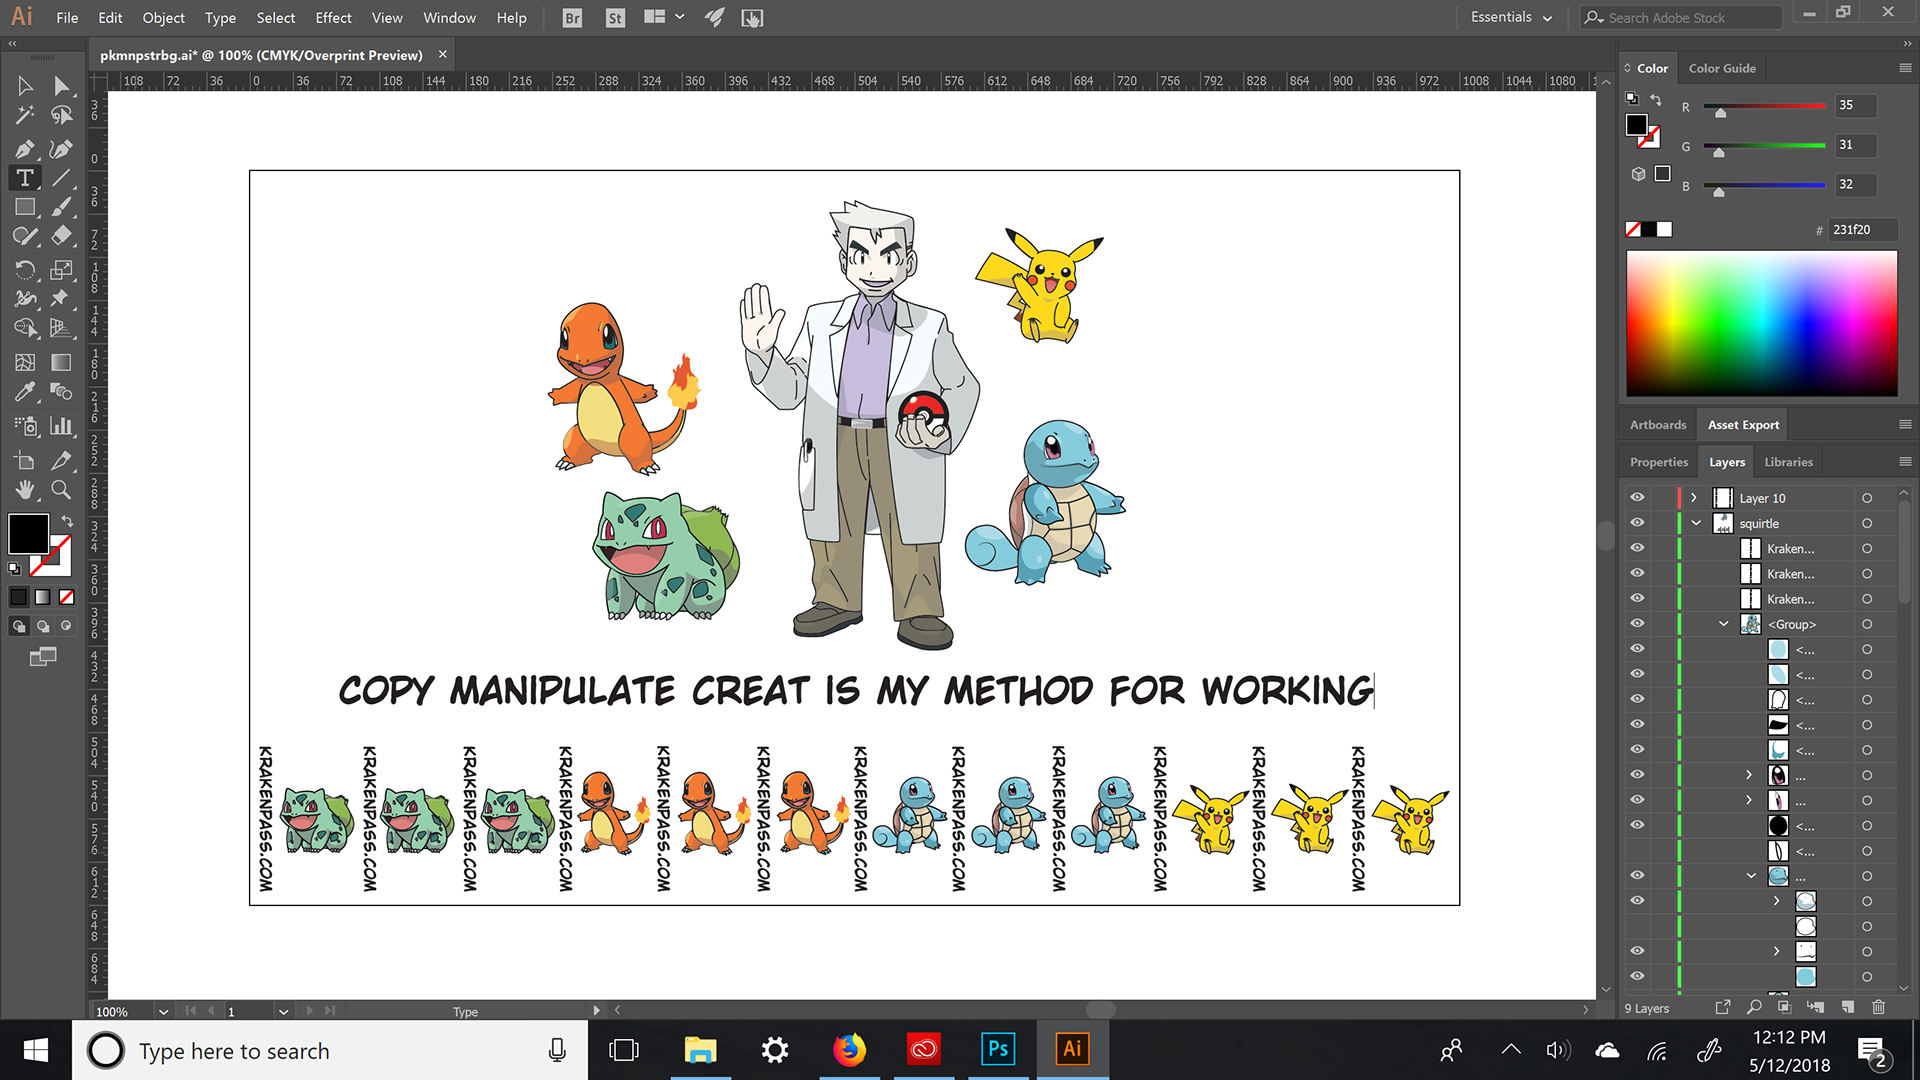Open the Effect menu
1920x1080 pixels.
[333, 17]
